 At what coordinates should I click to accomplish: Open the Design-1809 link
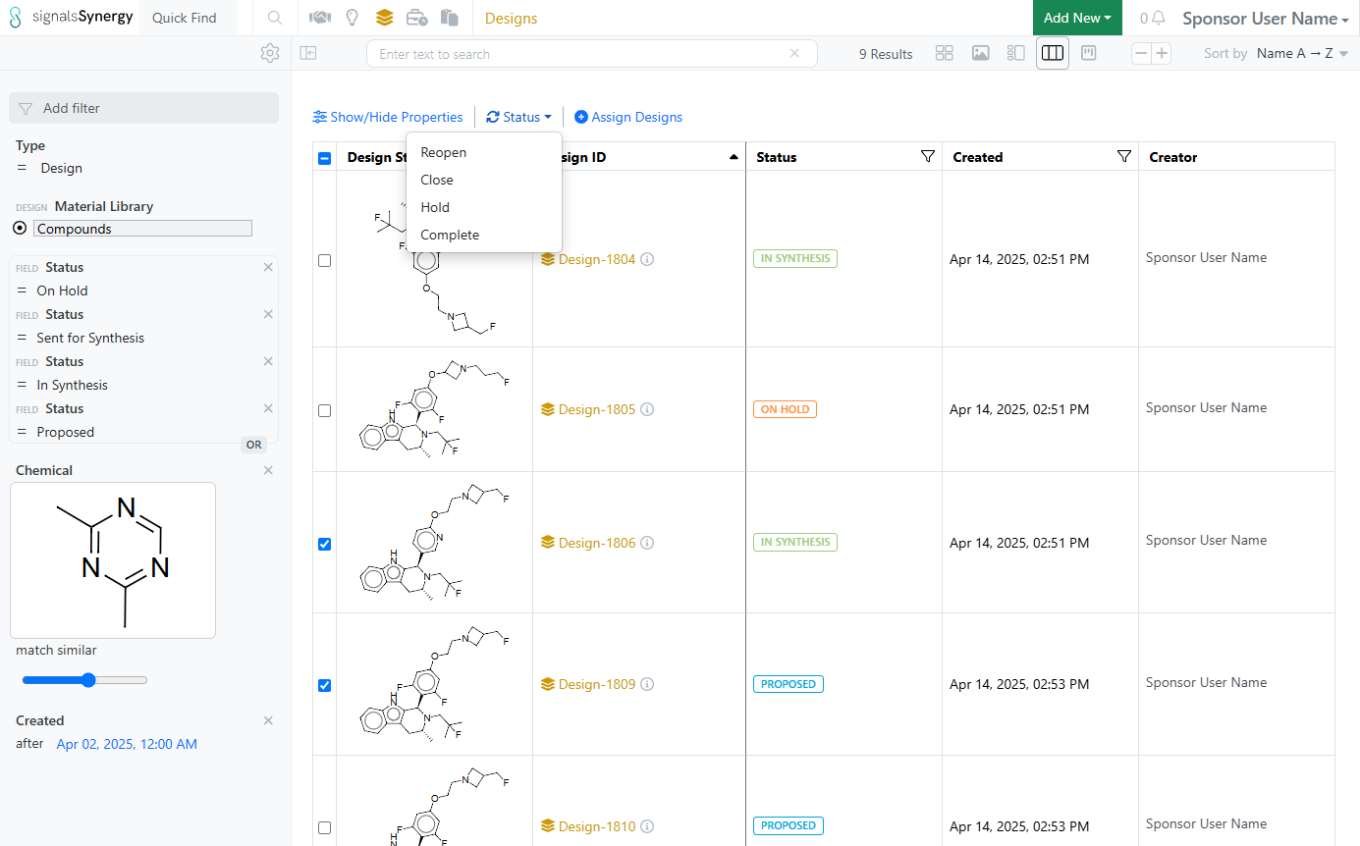(597, 684)
